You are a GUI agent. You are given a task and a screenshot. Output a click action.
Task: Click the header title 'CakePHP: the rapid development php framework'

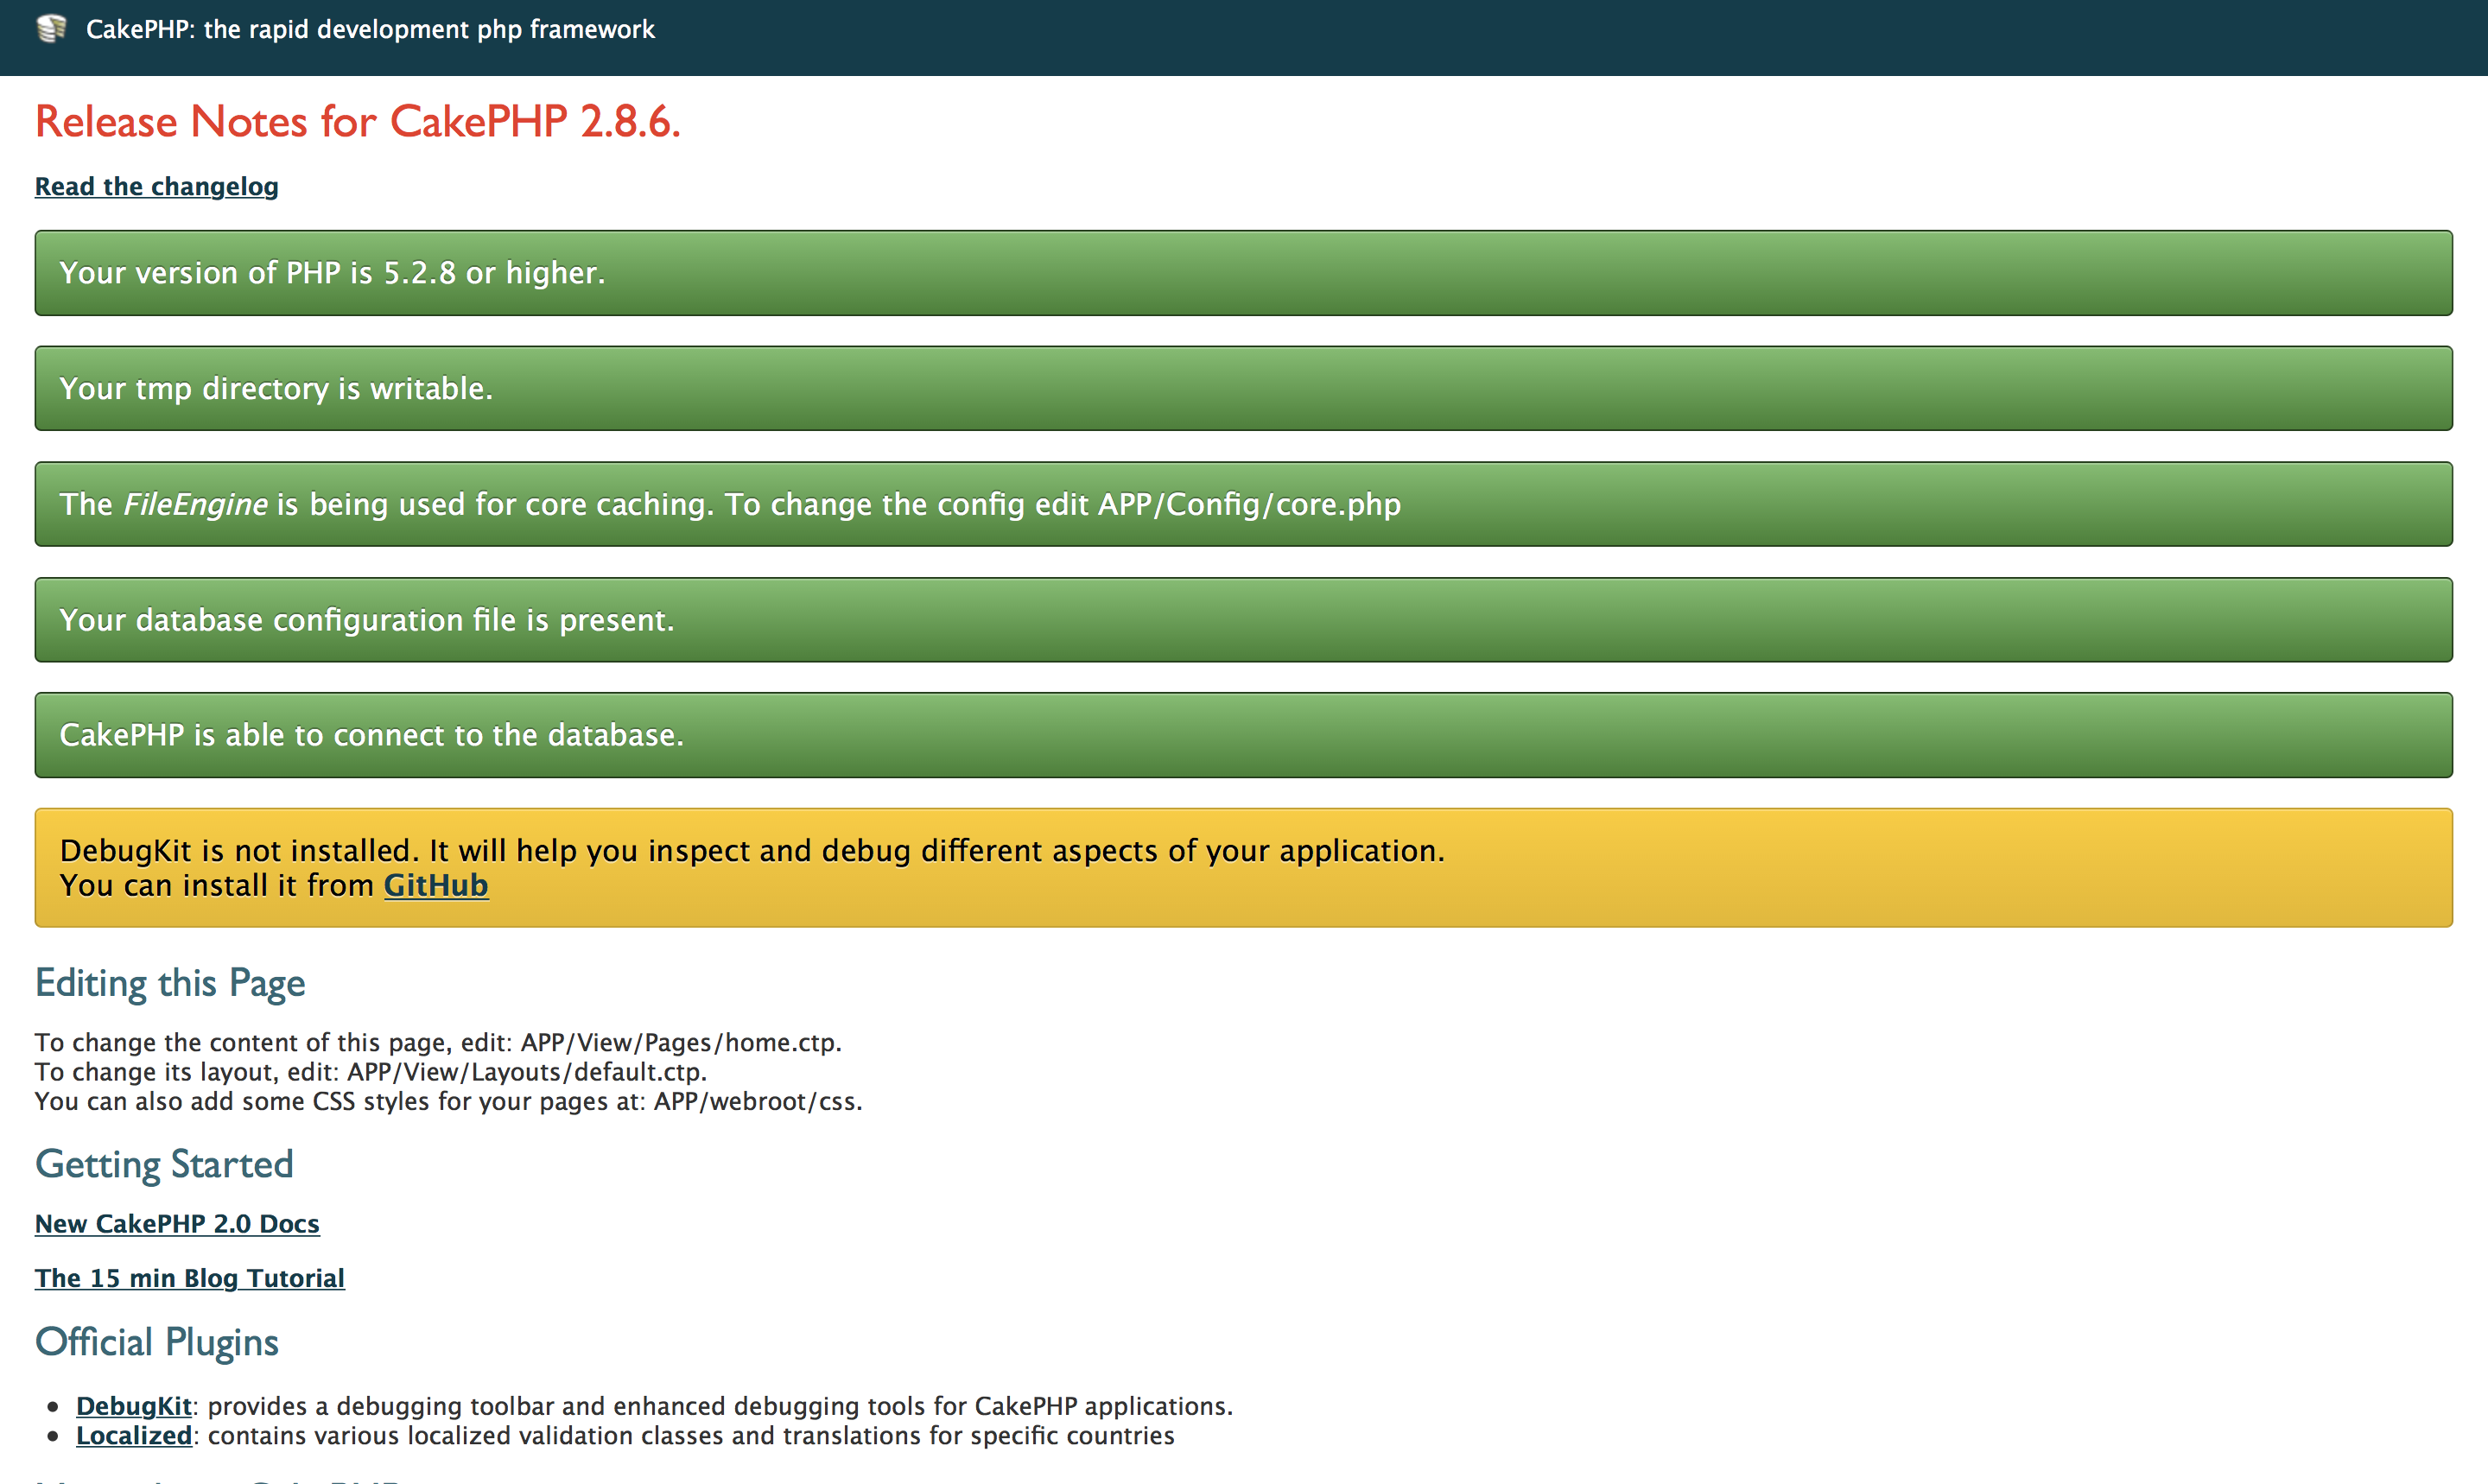[371, 30]
